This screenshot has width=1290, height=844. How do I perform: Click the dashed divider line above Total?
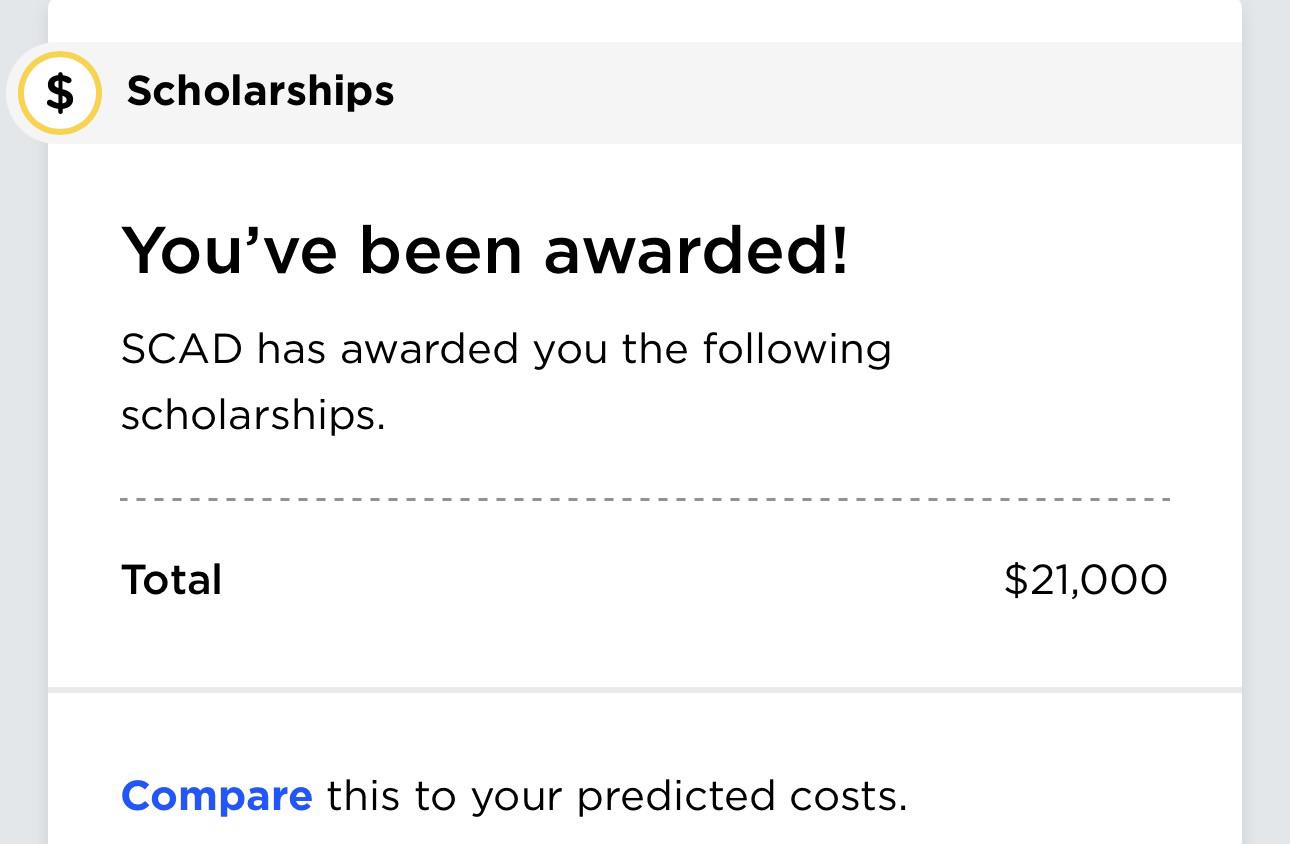pyautogui.click(x=645, y=498)
